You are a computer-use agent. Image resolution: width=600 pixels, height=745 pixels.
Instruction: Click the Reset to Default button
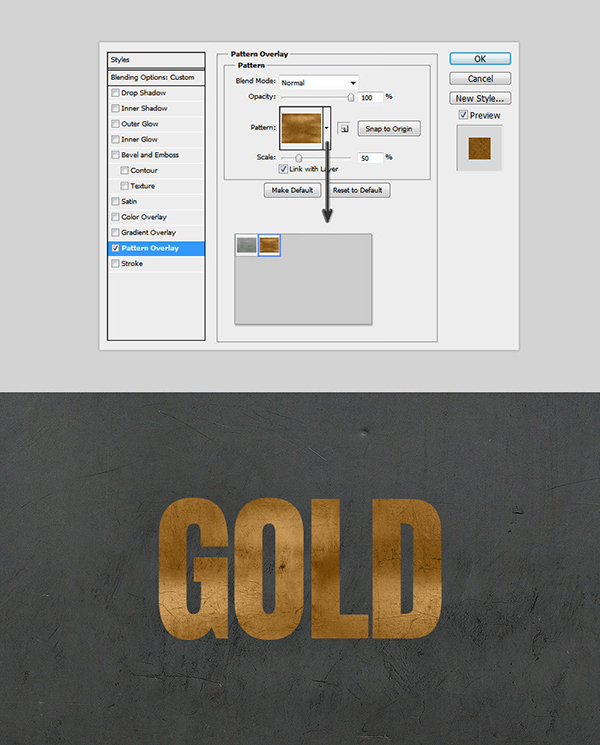coord(359,190)
